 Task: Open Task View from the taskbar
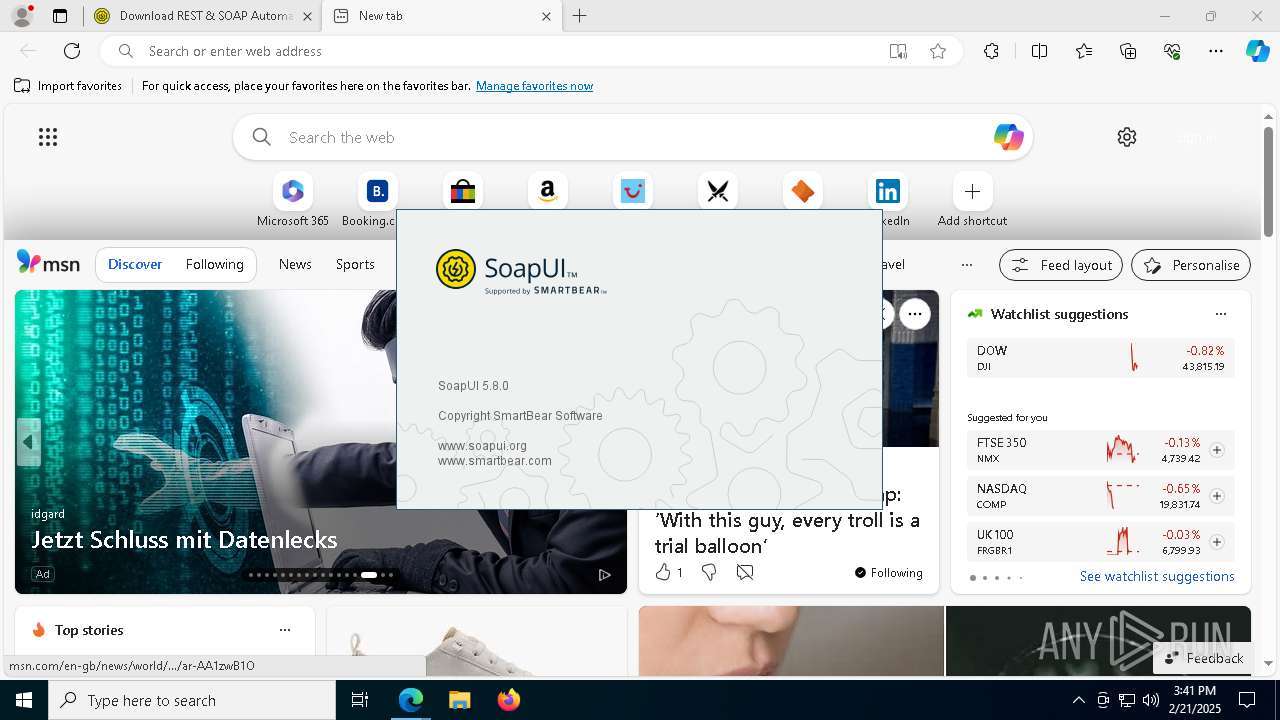point(360,700)
